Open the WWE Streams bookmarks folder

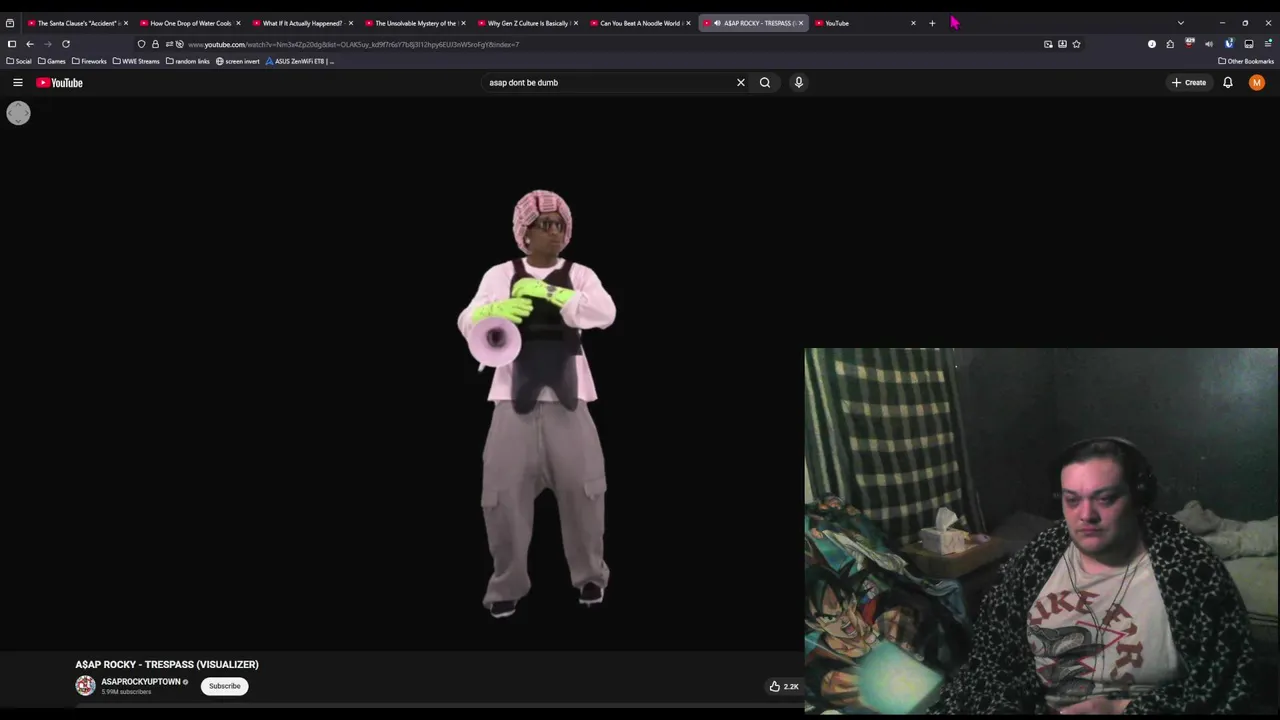pyautogui.click(x=136, y=61)
